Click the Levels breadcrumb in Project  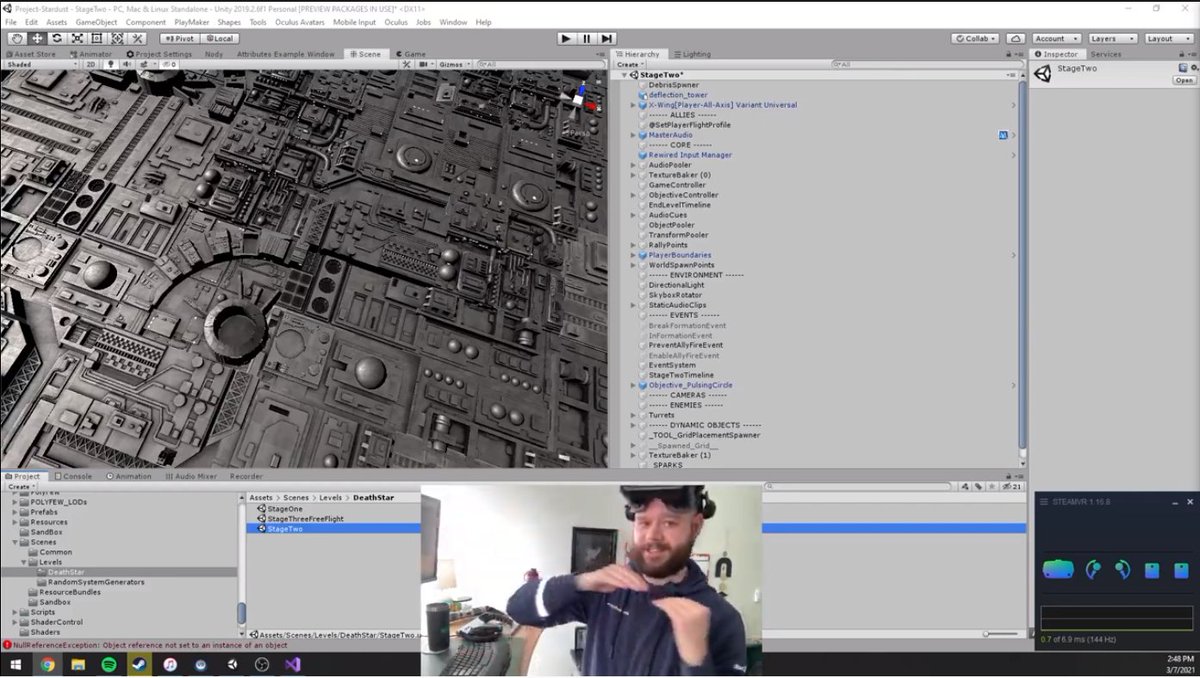332,497
